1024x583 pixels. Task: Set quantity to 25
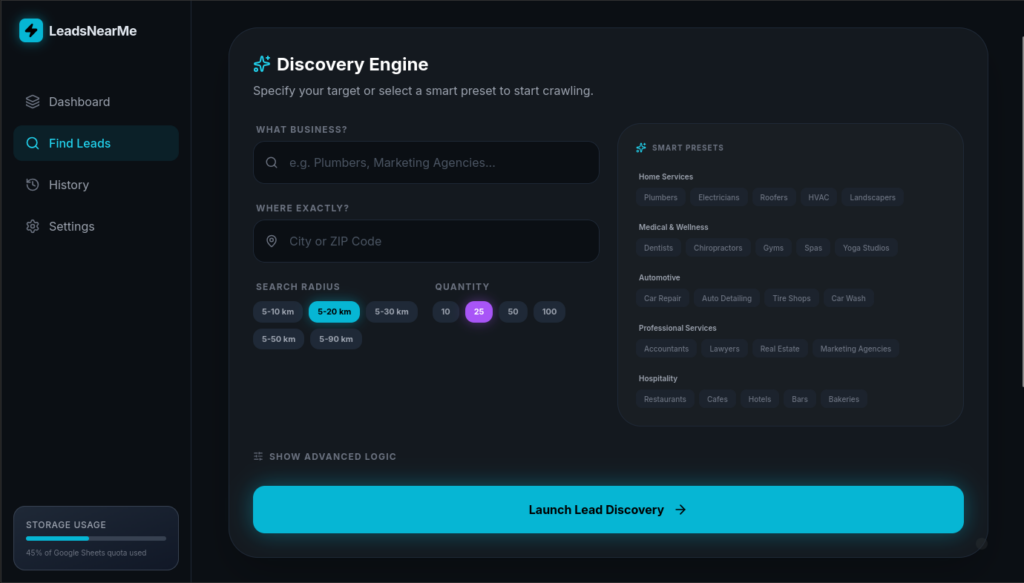click(x=479, y=312)
